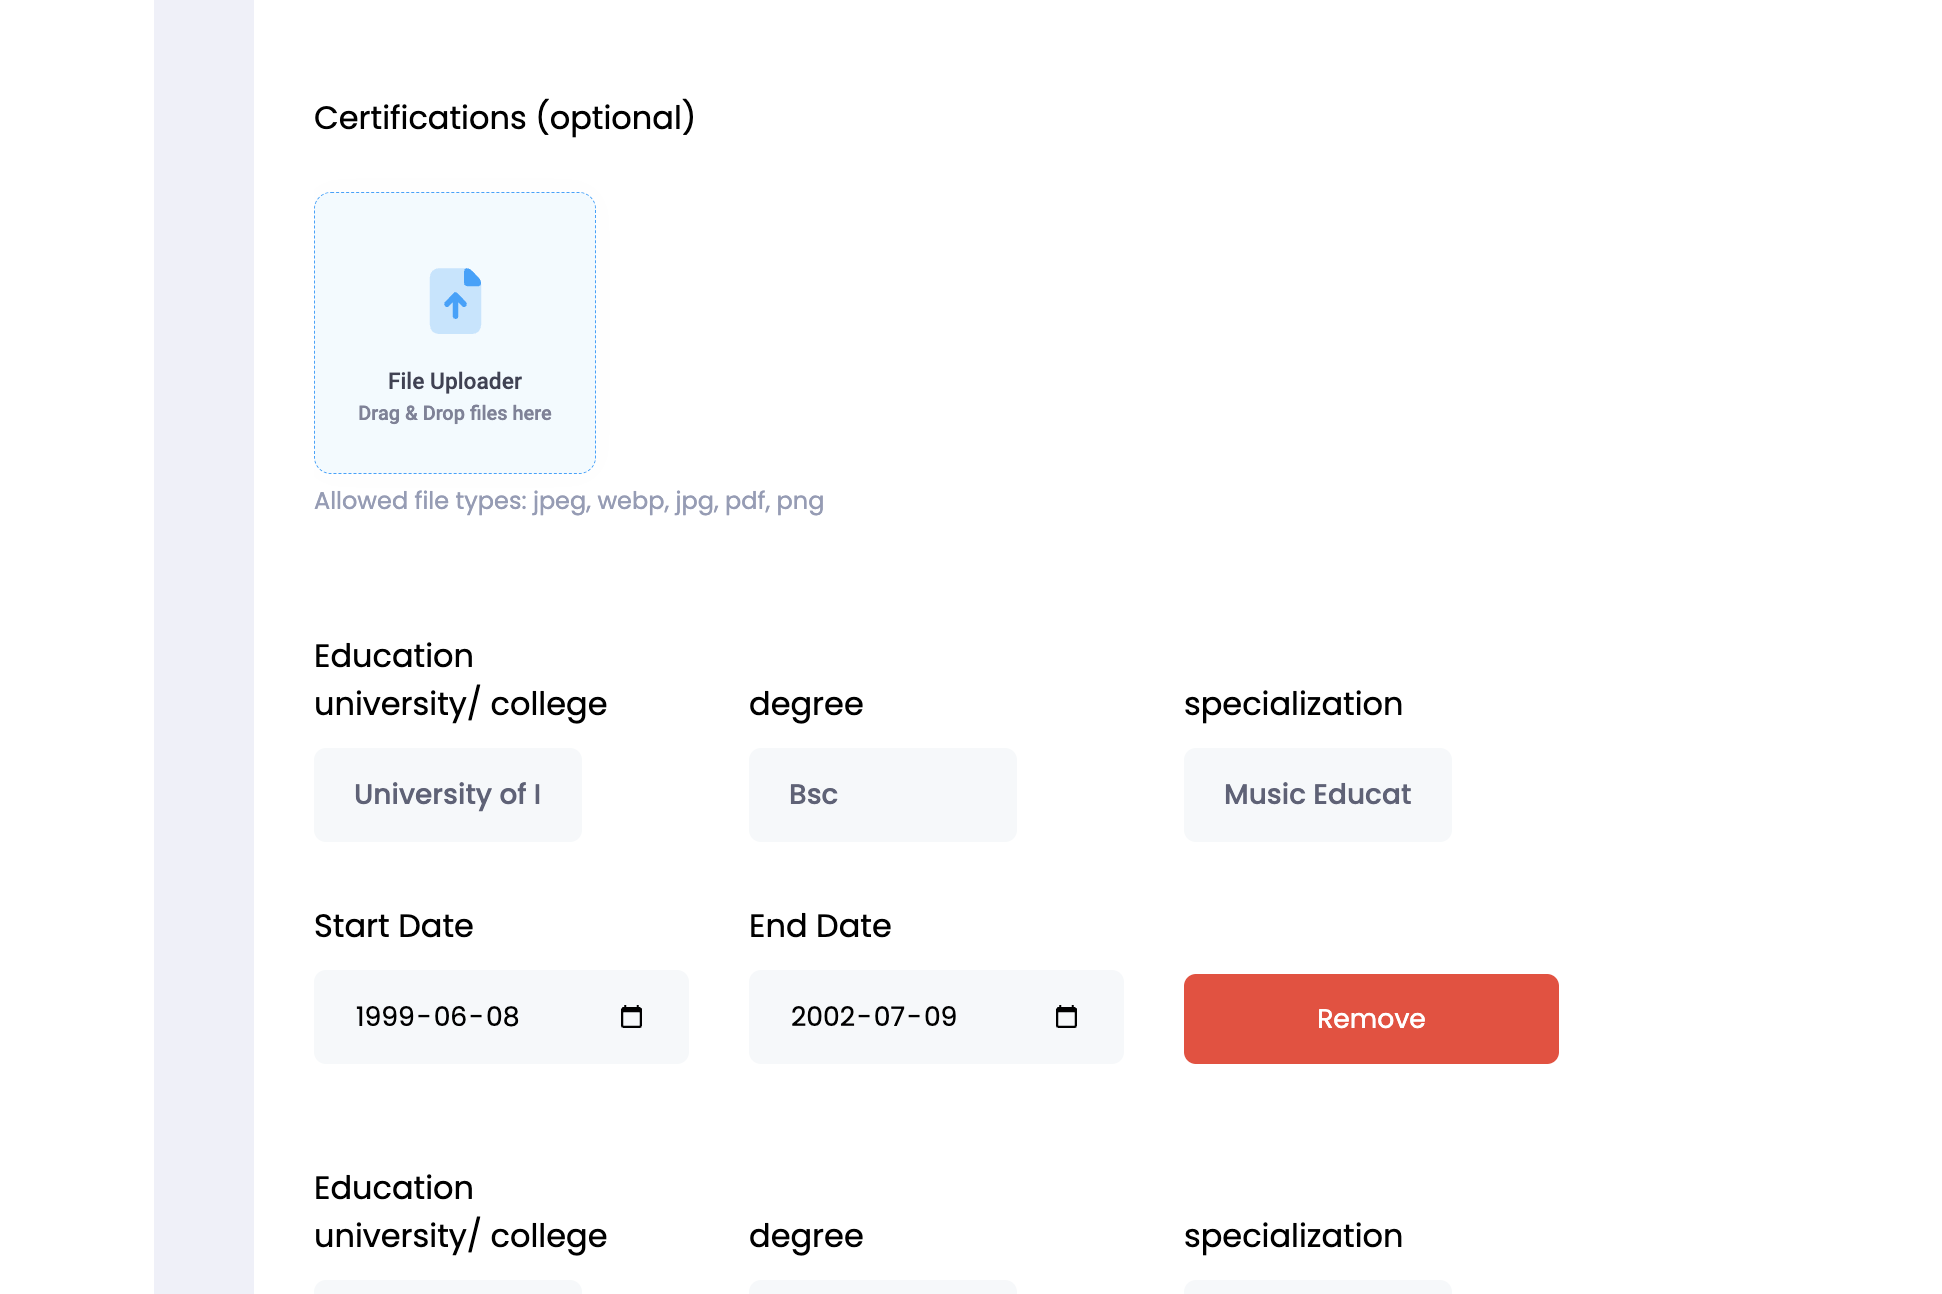Focus the 'University of I' college field
Screen dimensions: 1942x1294
pyautogui.click(x=447, y=795)
